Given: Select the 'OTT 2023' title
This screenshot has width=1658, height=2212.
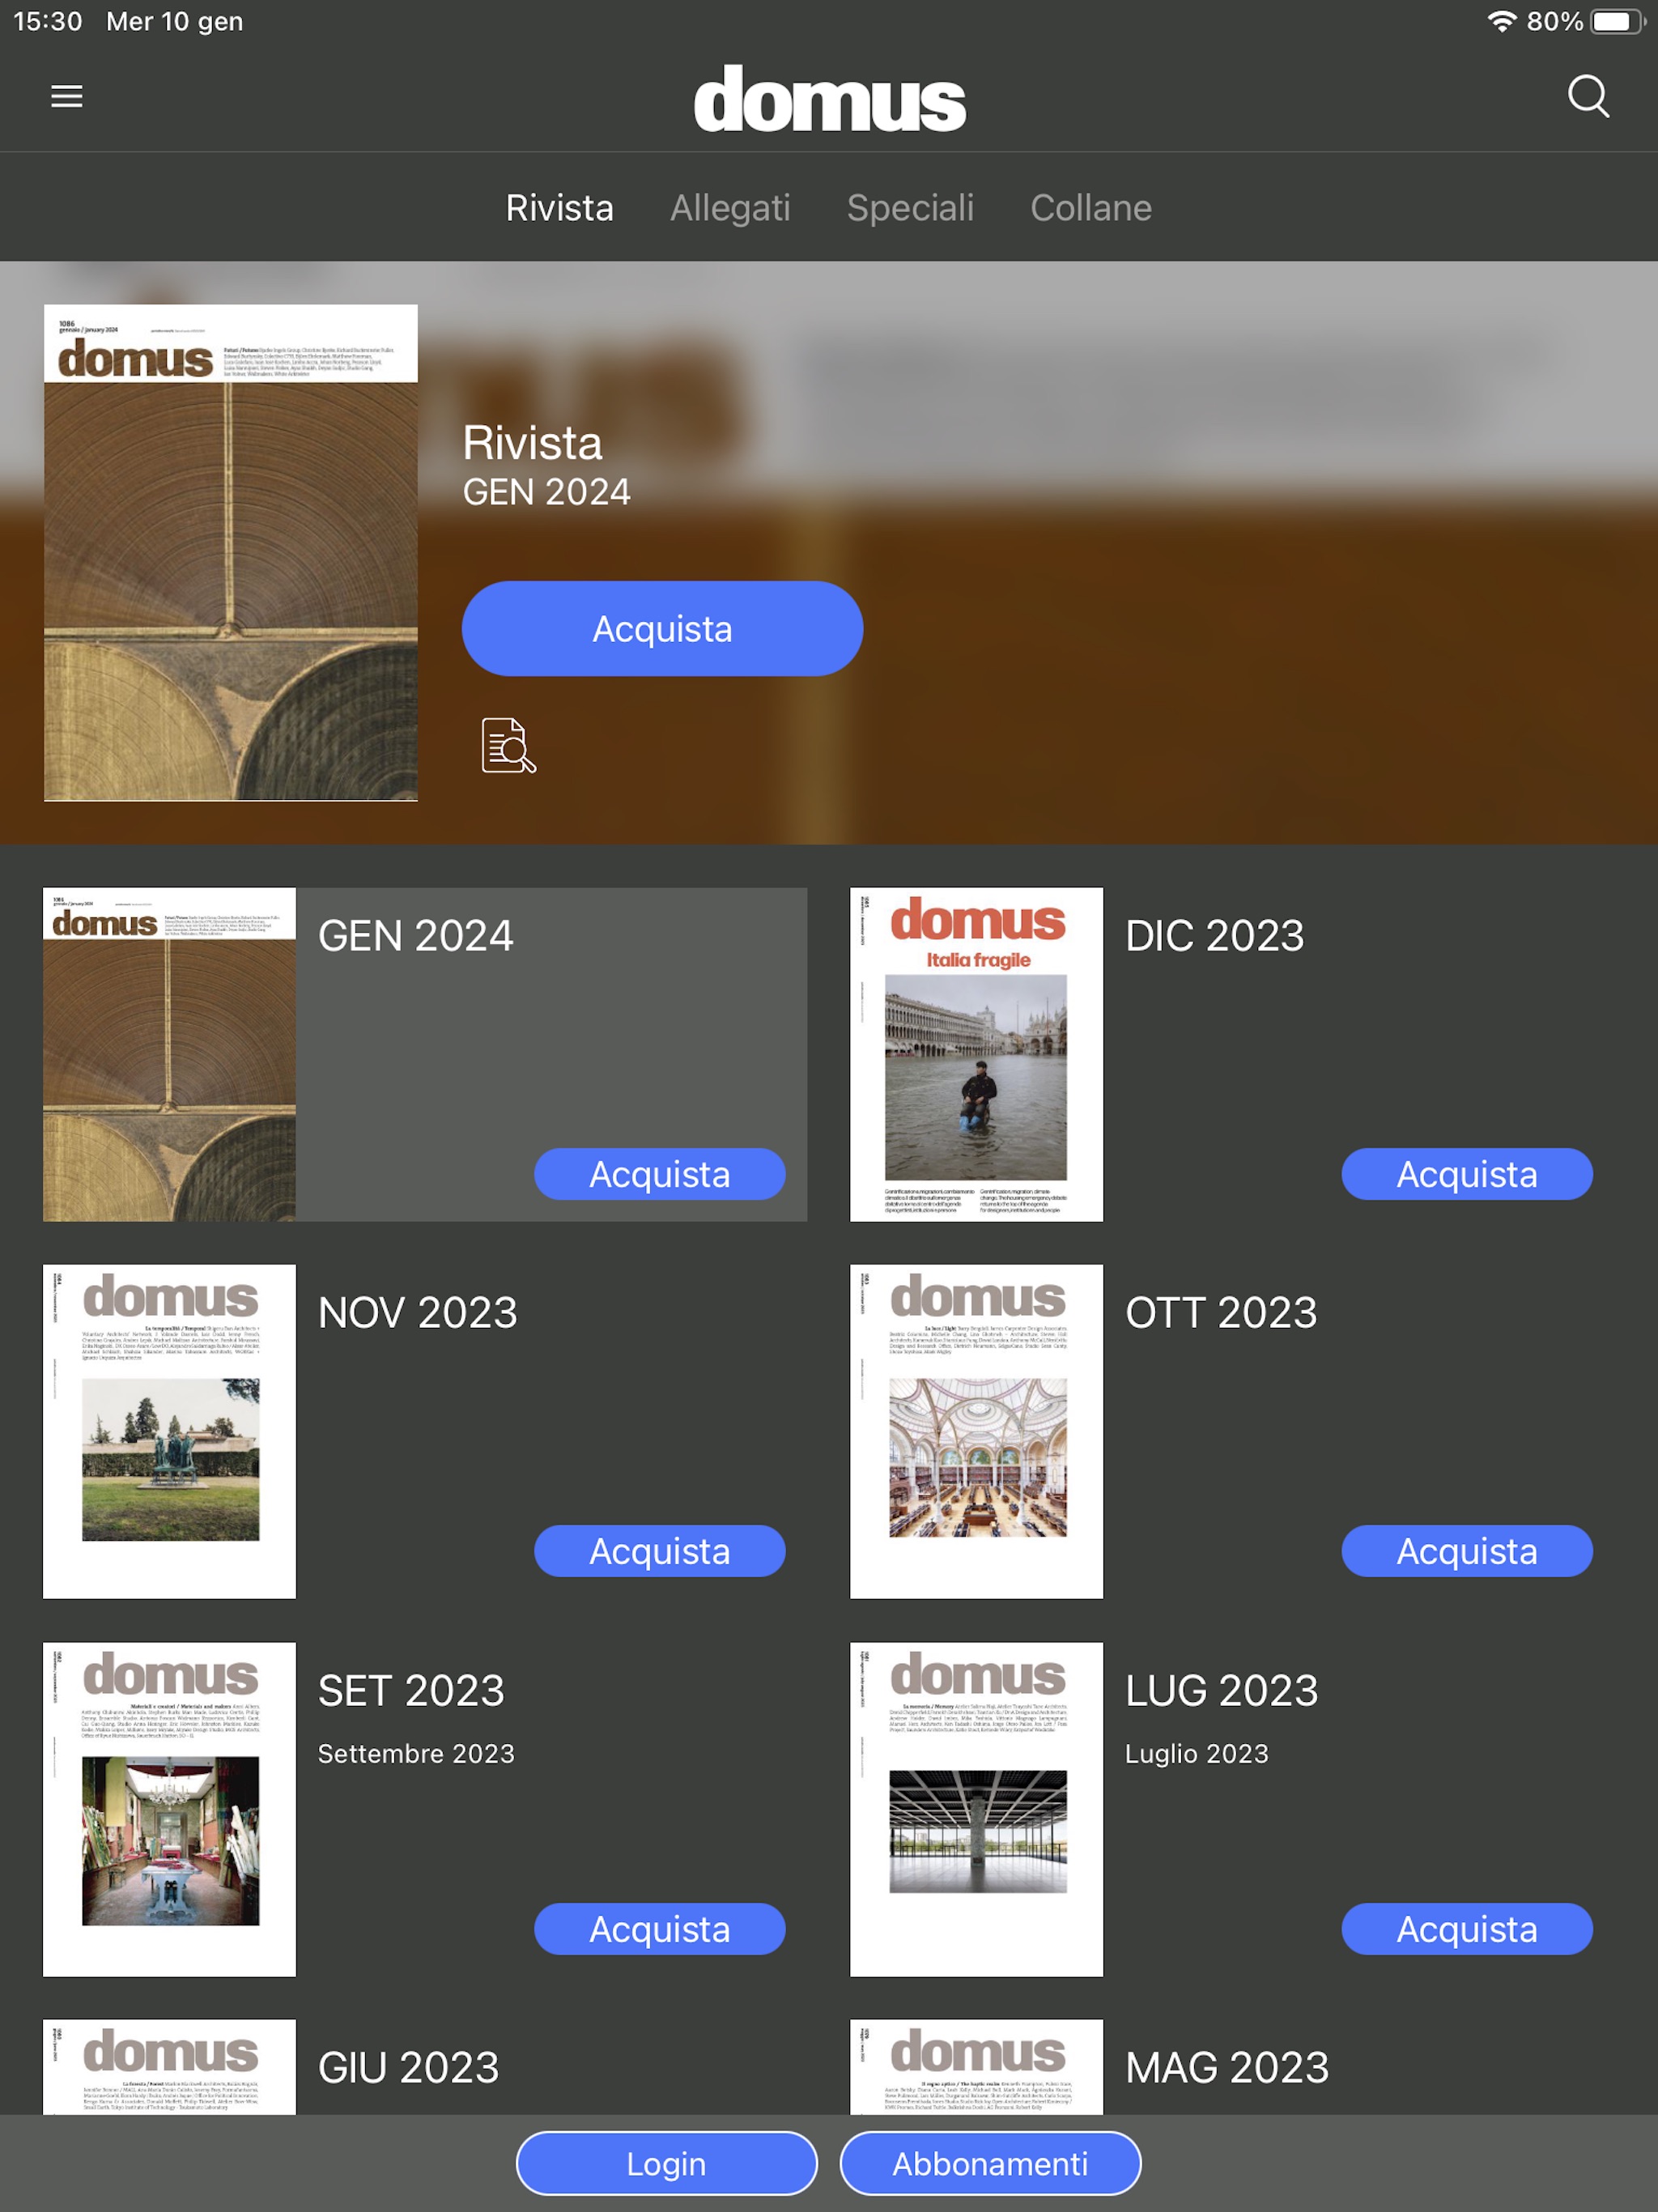Looking at the screenshot, I should coord(1220,1313).
